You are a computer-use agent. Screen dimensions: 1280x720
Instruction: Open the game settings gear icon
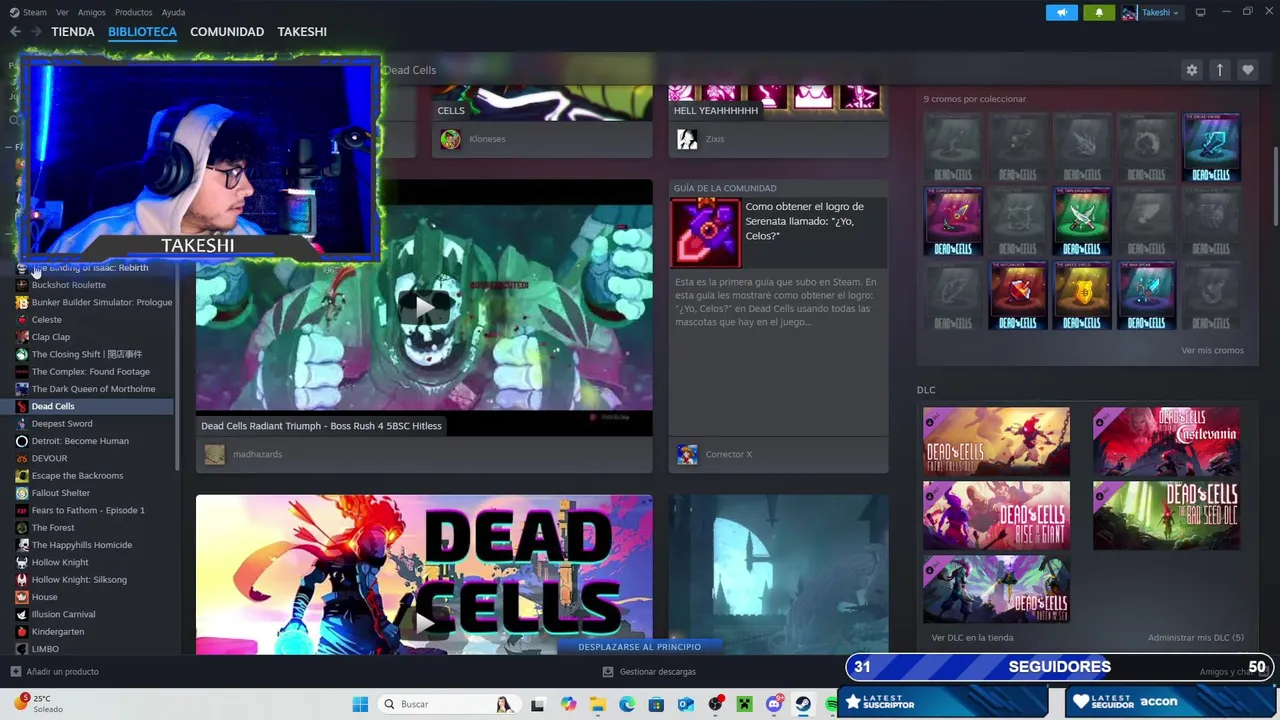click(x=1191, y=70)
